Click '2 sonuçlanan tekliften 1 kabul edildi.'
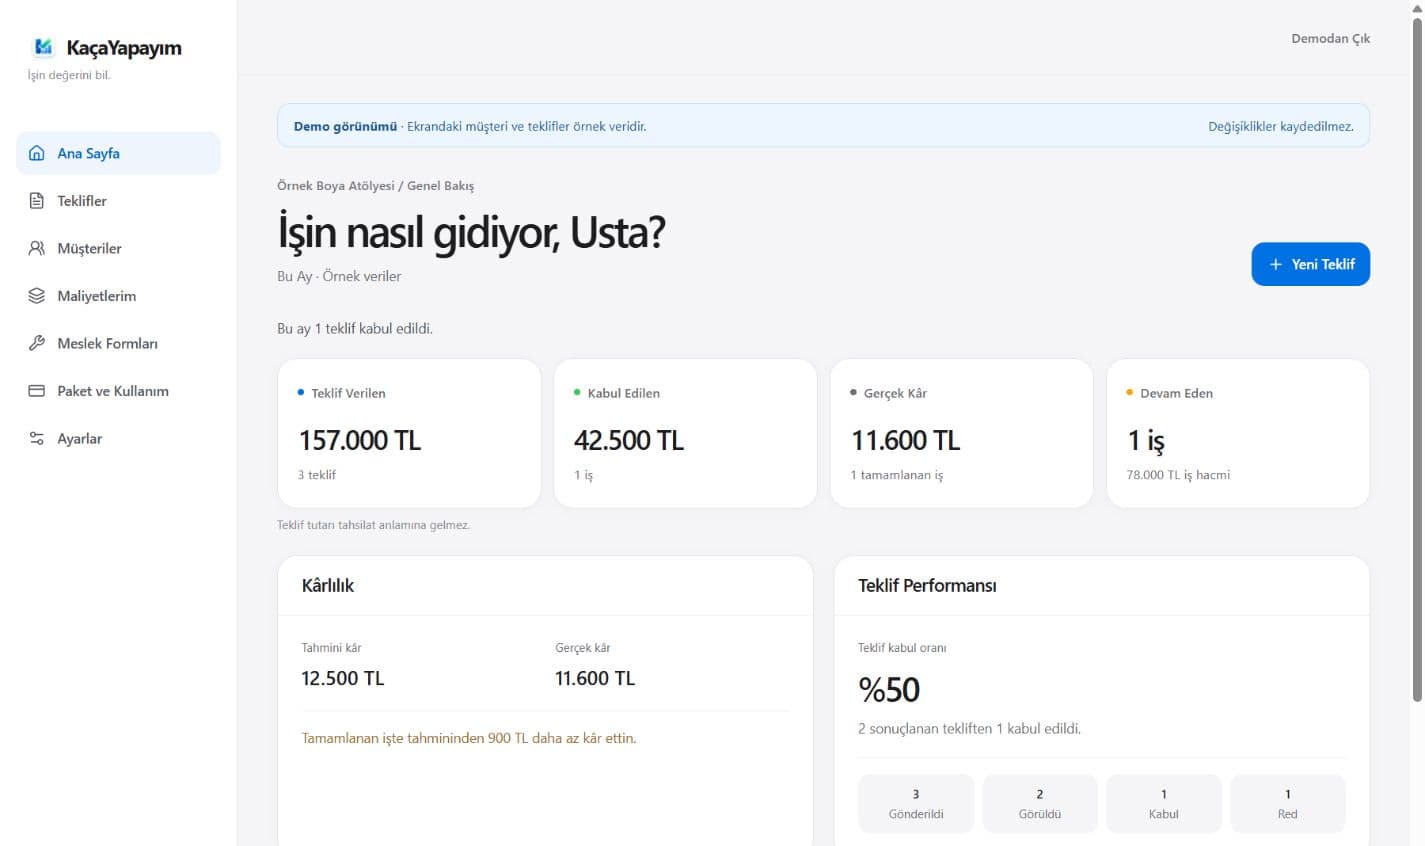Viewport: 1425px width, 846px height. (969, 729)
